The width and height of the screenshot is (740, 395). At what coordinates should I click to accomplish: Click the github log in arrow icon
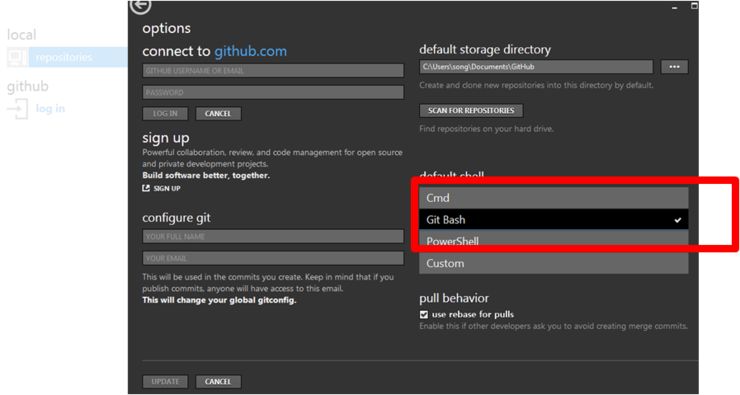(17, 109)
